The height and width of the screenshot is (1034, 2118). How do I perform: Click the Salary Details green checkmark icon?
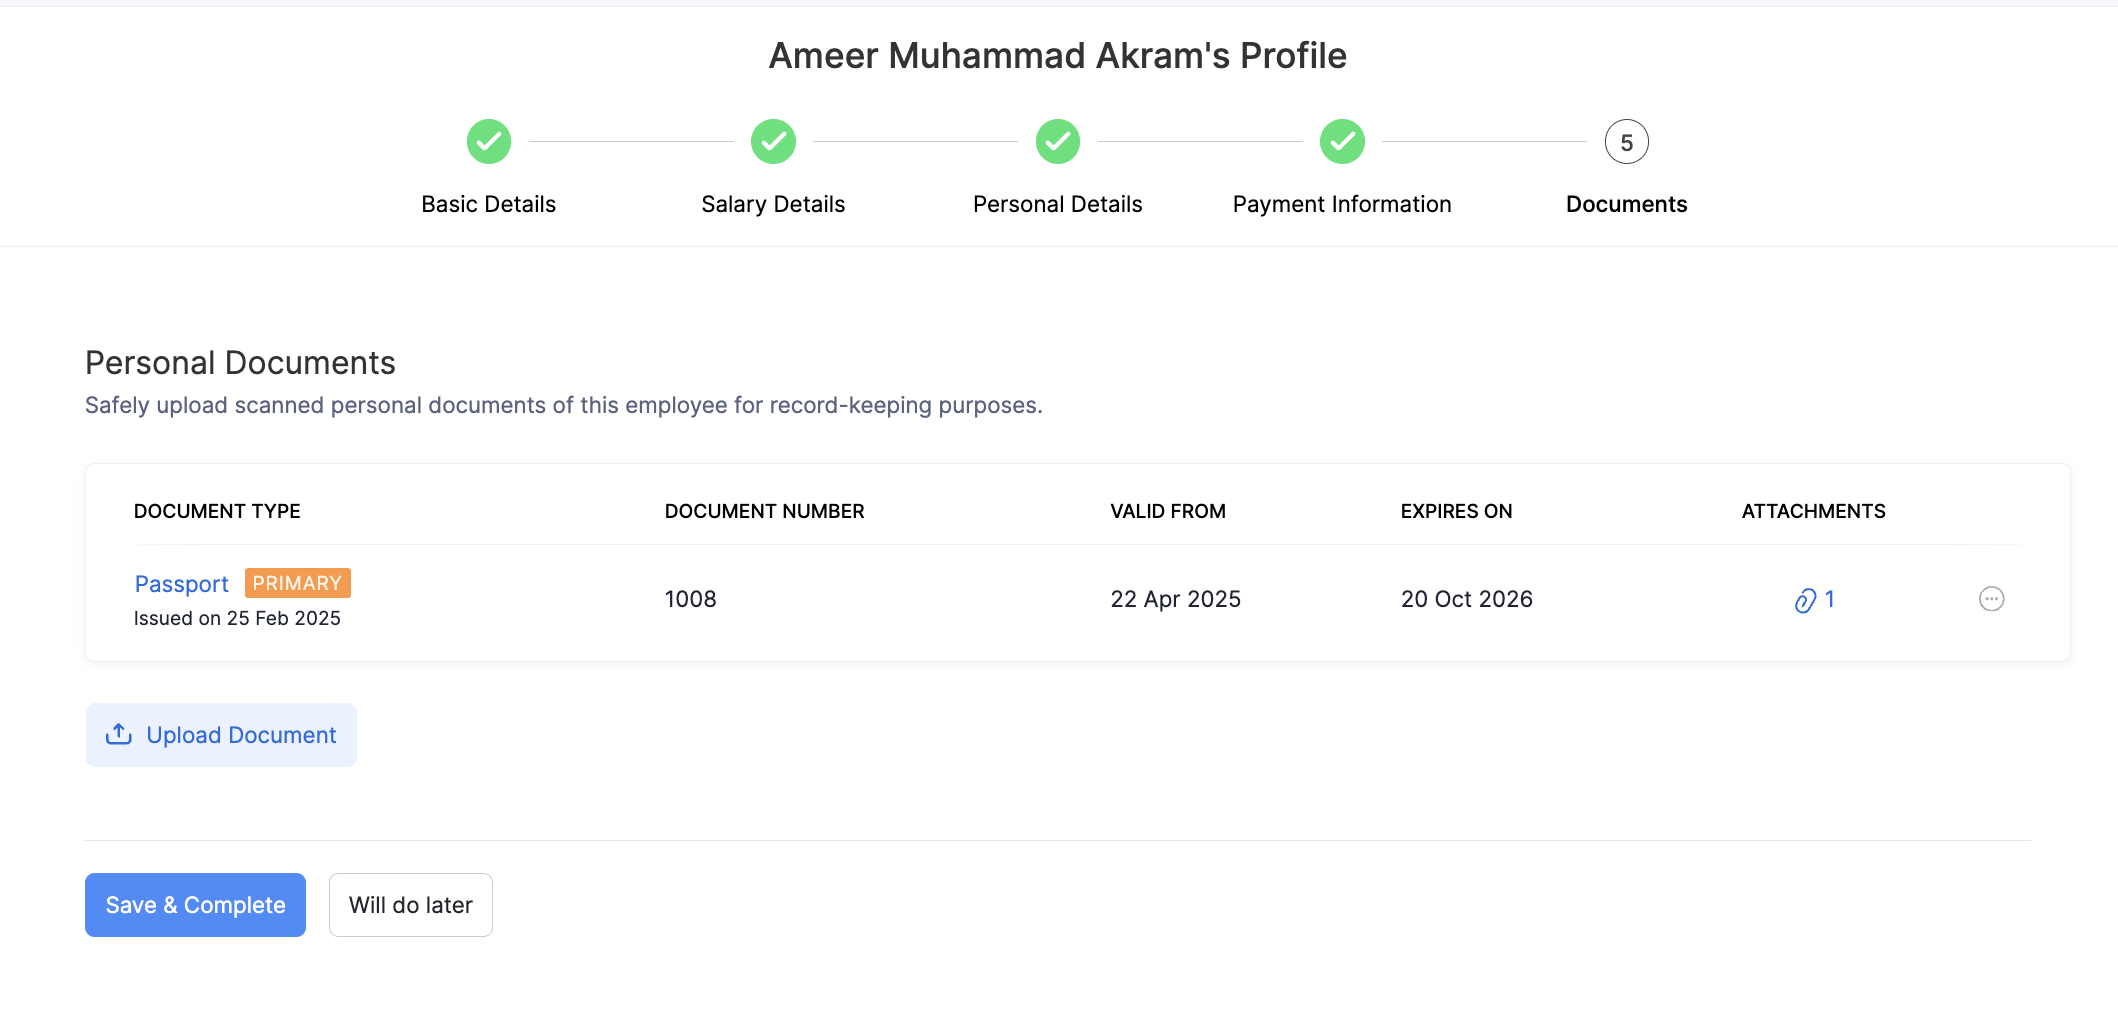(773, 142)
